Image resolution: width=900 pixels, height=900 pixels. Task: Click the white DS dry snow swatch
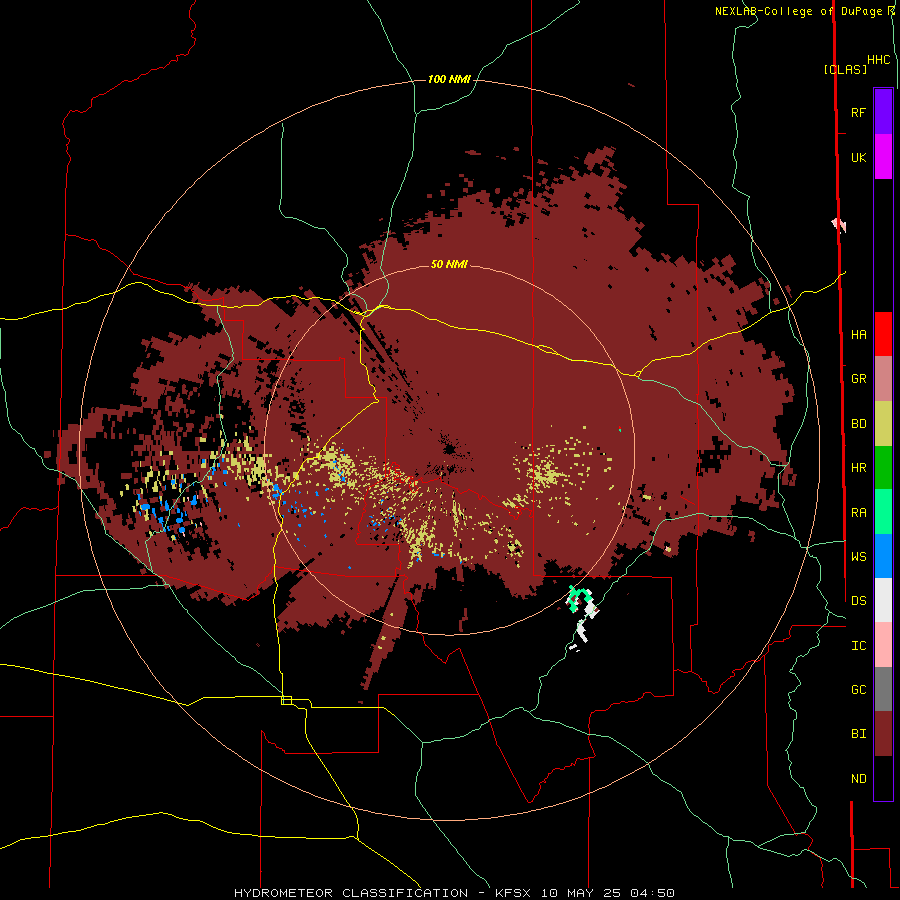[x=883, y=600]
